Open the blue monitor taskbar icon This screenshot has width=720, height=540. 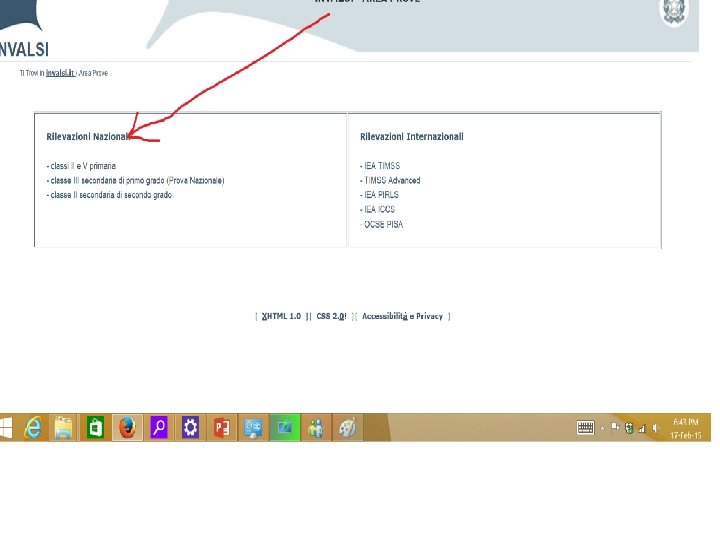(253, 428)
